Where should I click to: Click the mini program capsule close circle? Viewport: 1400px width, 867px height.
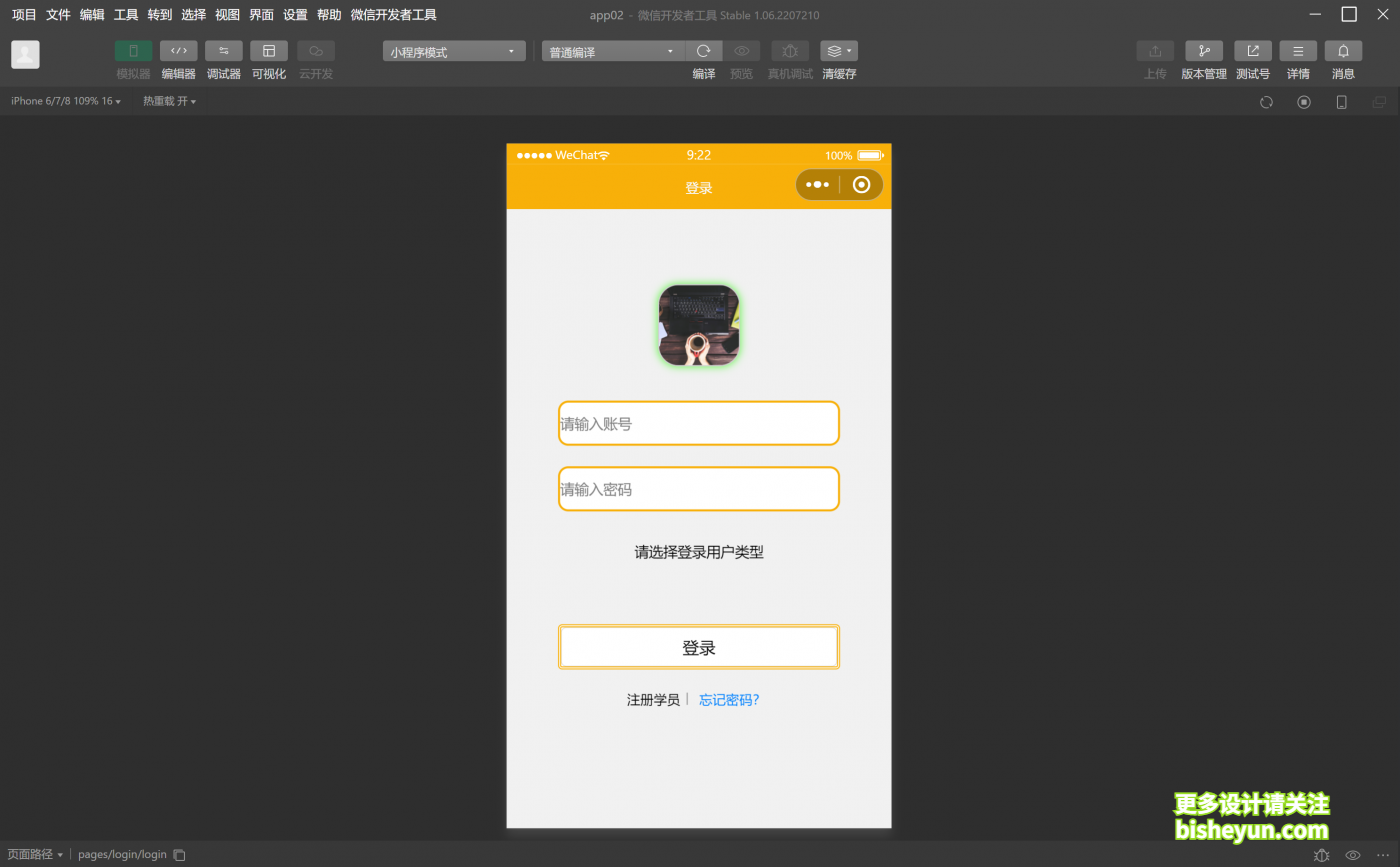[861, 185]
